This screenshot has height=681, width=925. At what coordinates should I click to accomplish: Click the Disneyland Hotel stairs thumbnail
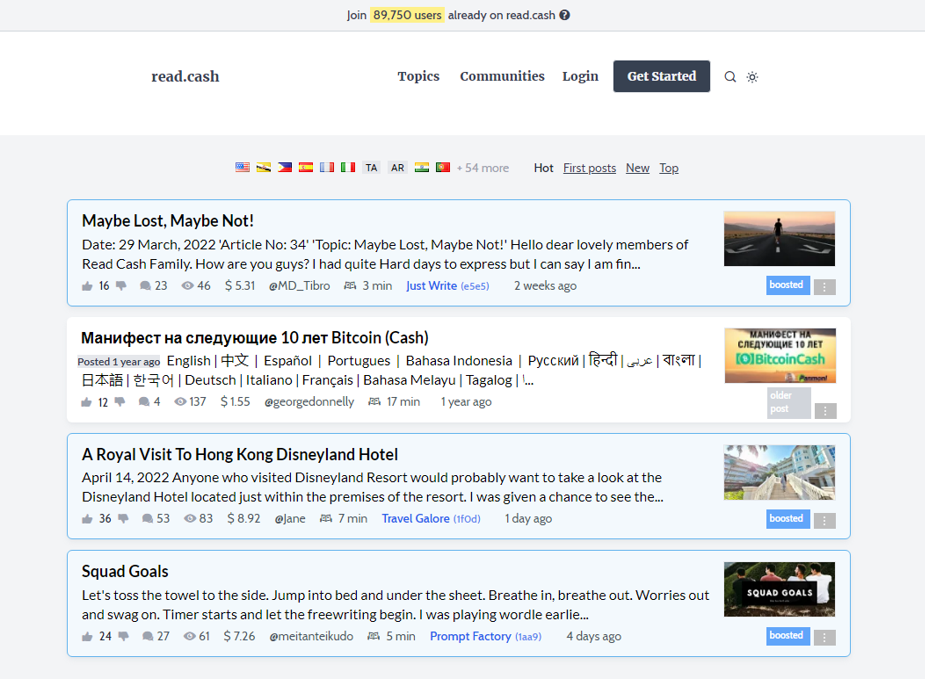[x=779, y=473]
